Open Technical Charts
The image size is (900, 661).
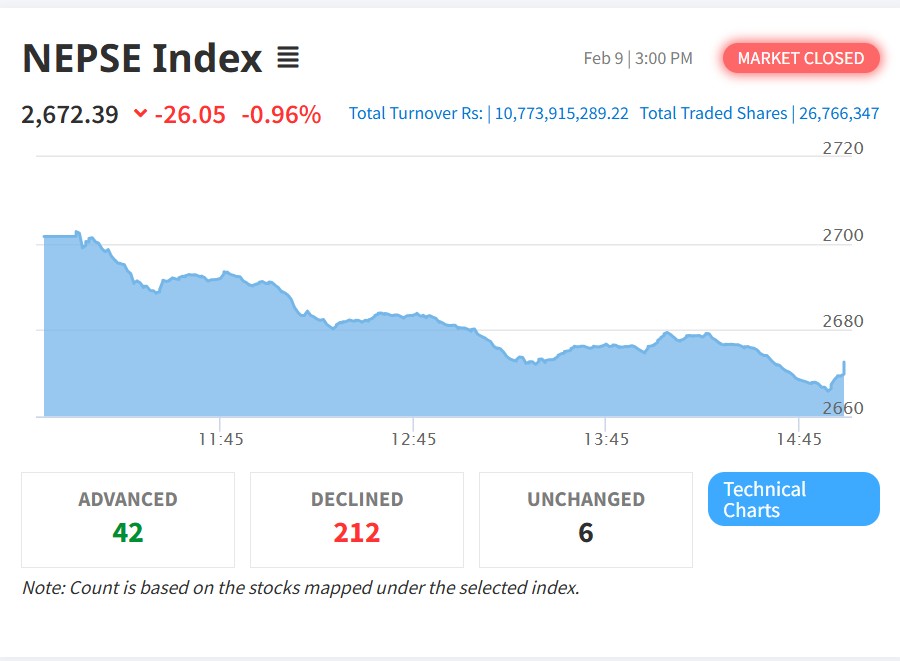coord(793,499)
